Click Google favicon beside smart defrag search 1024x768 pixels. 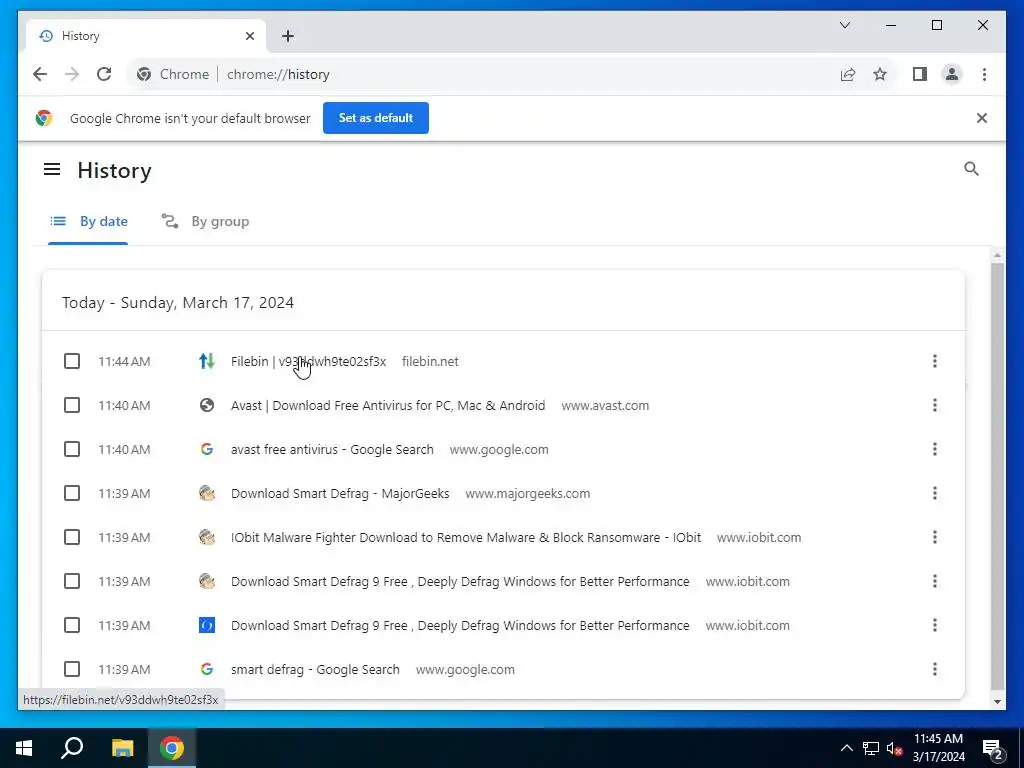[206, 669]
